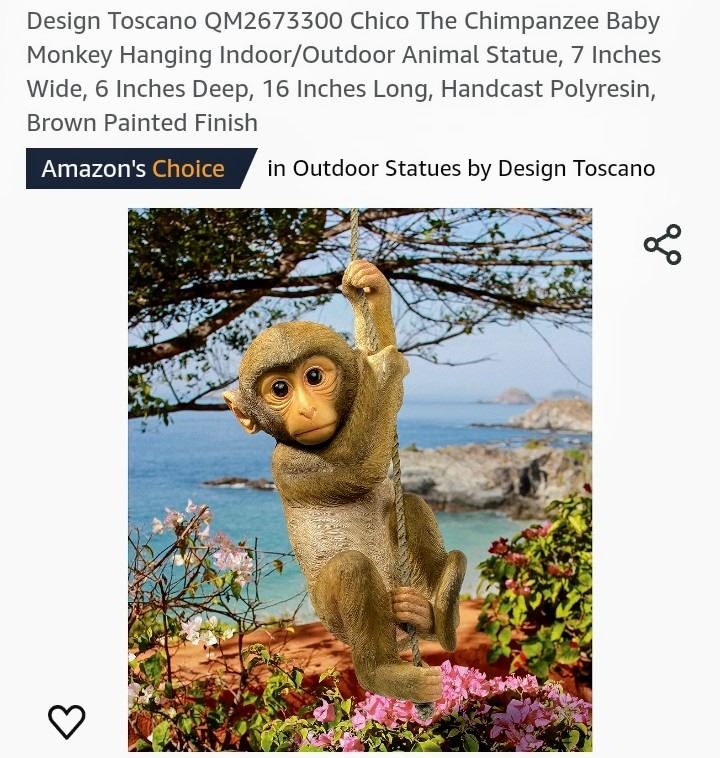Tap Design Toscano after the badge
The image size is (720, 758).
coord(576,169)
